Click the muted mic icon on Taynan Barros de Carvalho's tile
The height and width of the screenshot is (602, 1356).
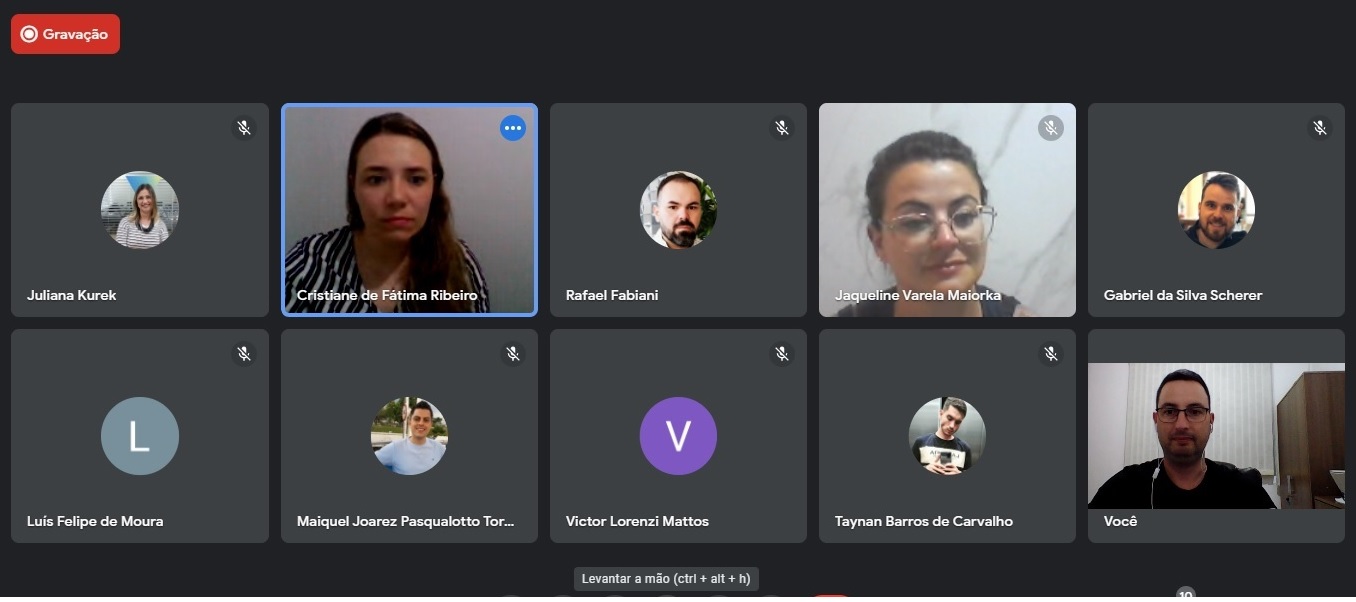[x=1050, y=354]
